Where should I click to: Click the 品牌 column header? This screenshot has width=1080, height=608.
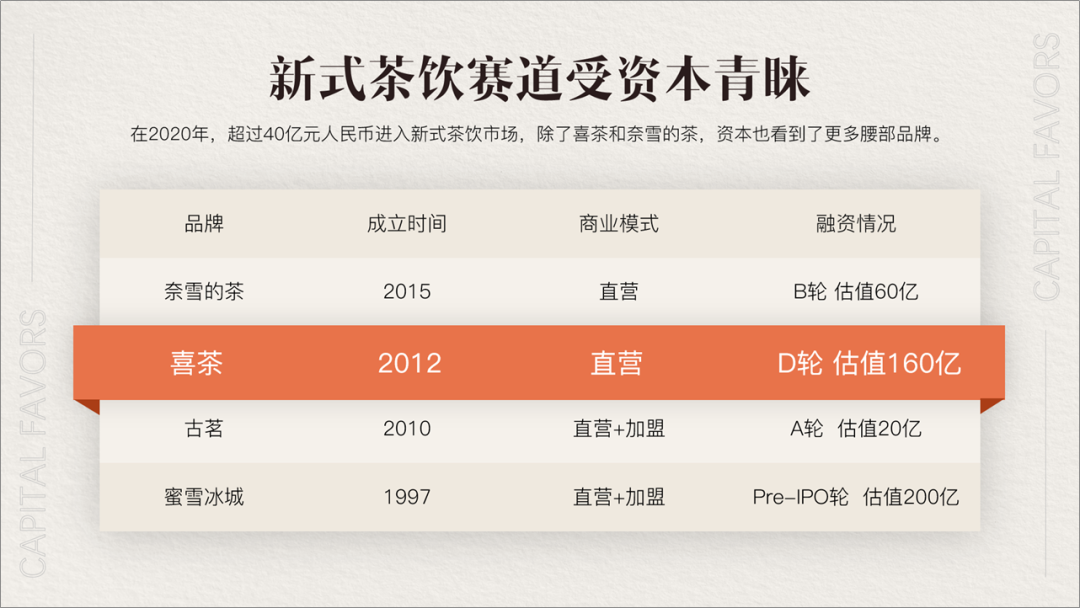204,224
